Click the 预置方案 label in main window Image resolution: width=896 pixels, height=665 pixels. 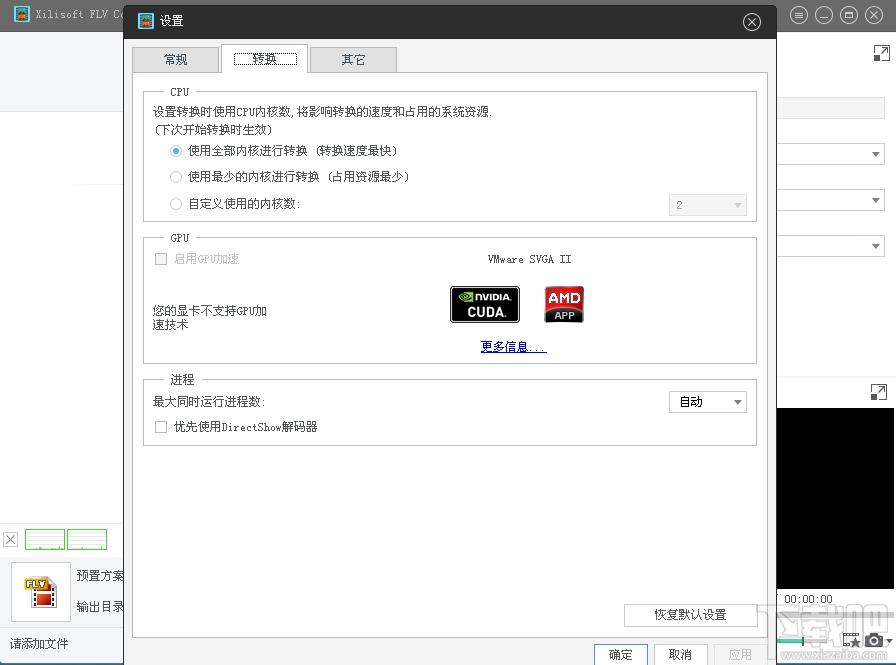[x=100, y=576]
